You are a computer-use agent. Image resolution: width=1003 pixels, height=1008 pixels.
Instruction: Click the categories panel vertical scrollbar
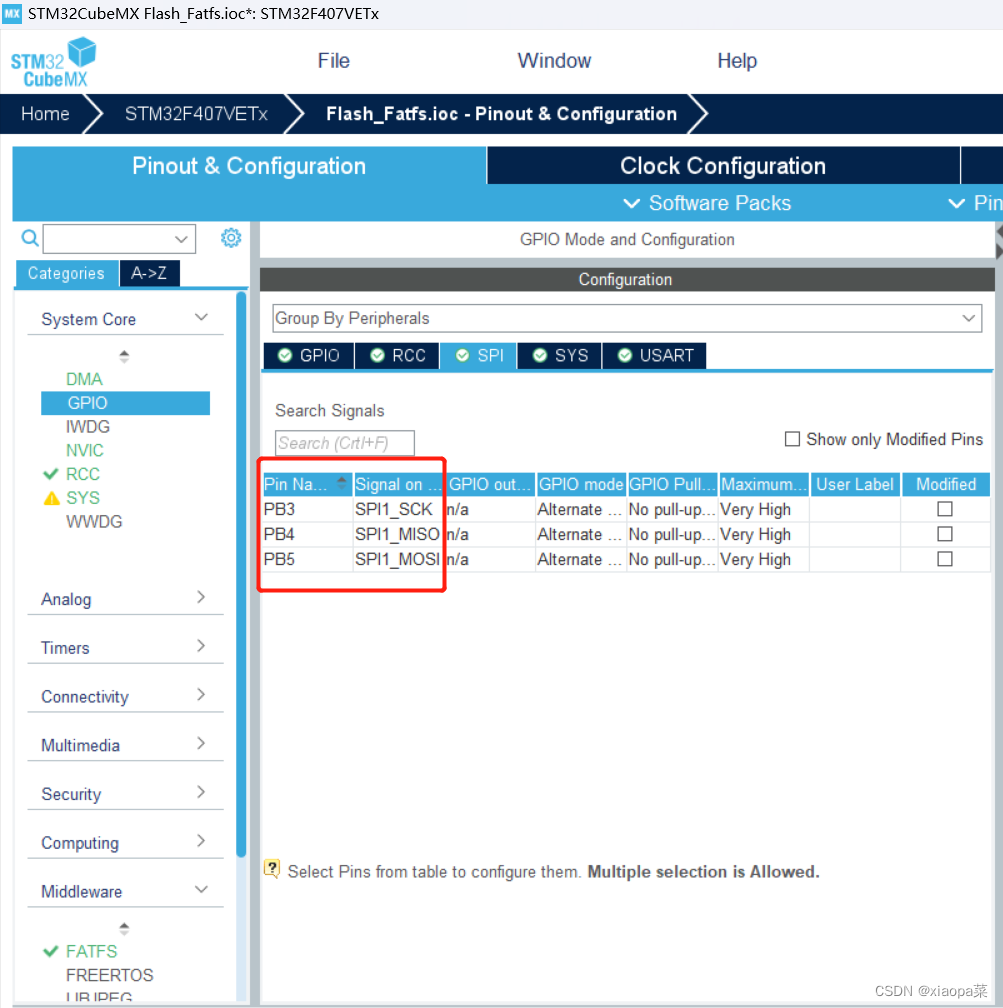[242, 575]
